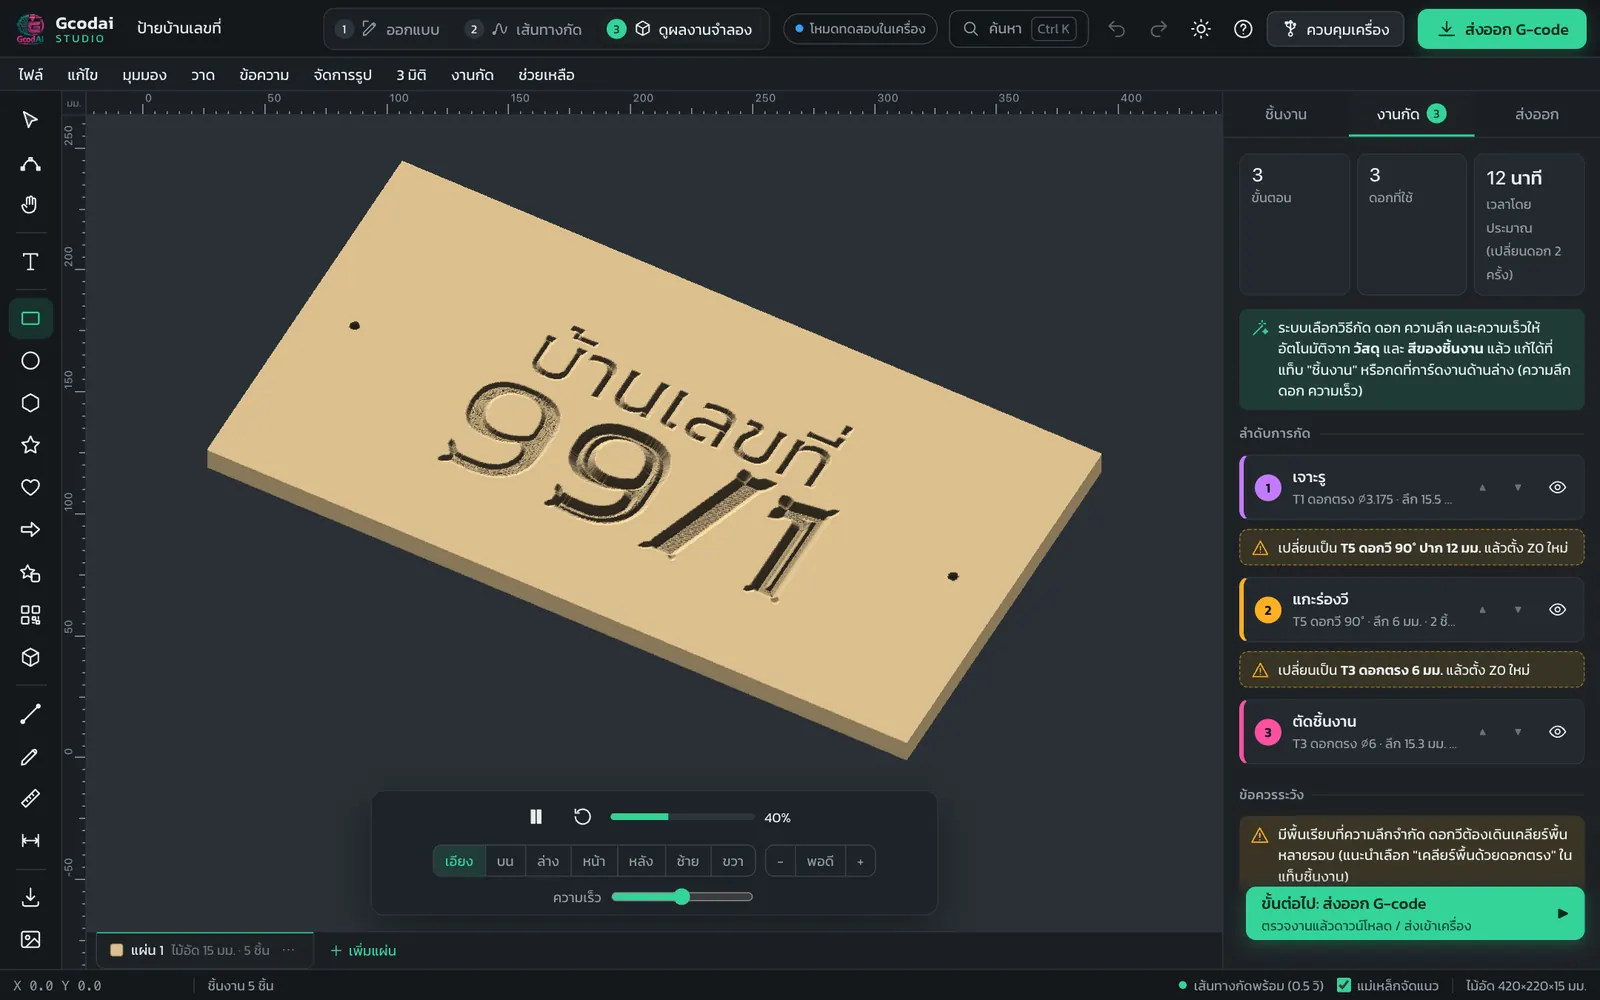Toggle the แม่เหล็กจัดแนว checkbox

click(x=1344, y=985)
